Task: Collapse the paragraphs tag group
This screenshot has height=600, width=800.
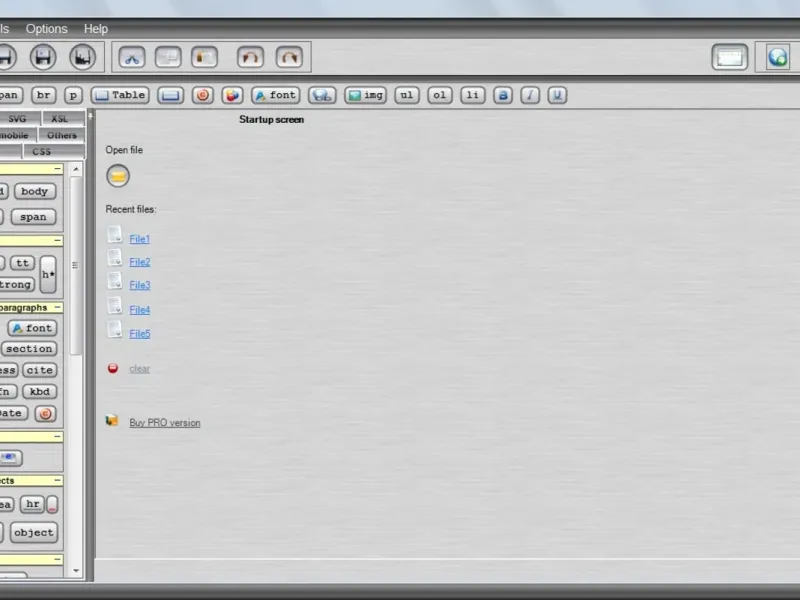Action: pos(58,308)
